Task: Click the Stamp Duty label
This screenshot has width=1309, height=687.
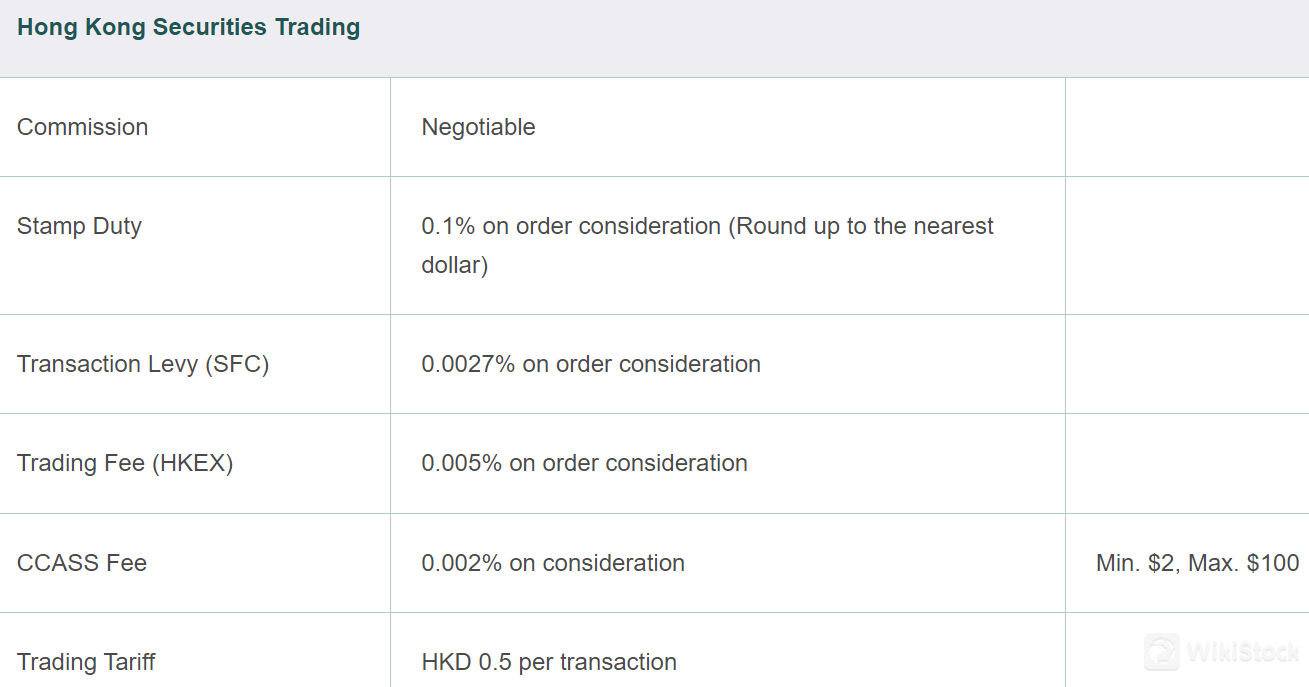Action: coord(80,226)
